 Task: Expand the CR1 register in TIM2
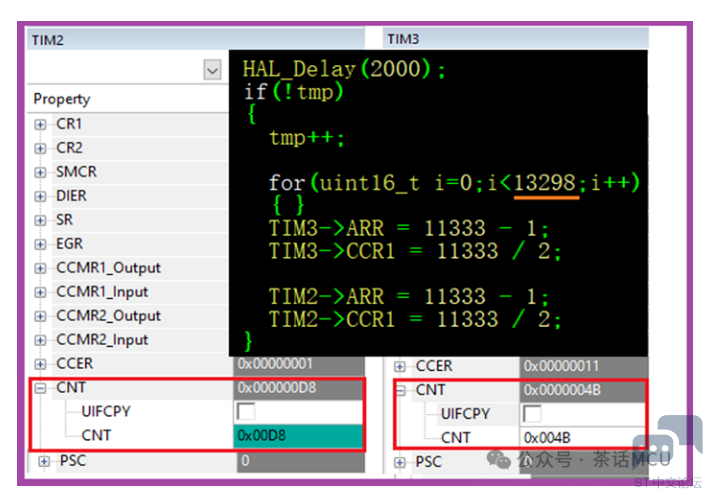(x=41, y=124)
